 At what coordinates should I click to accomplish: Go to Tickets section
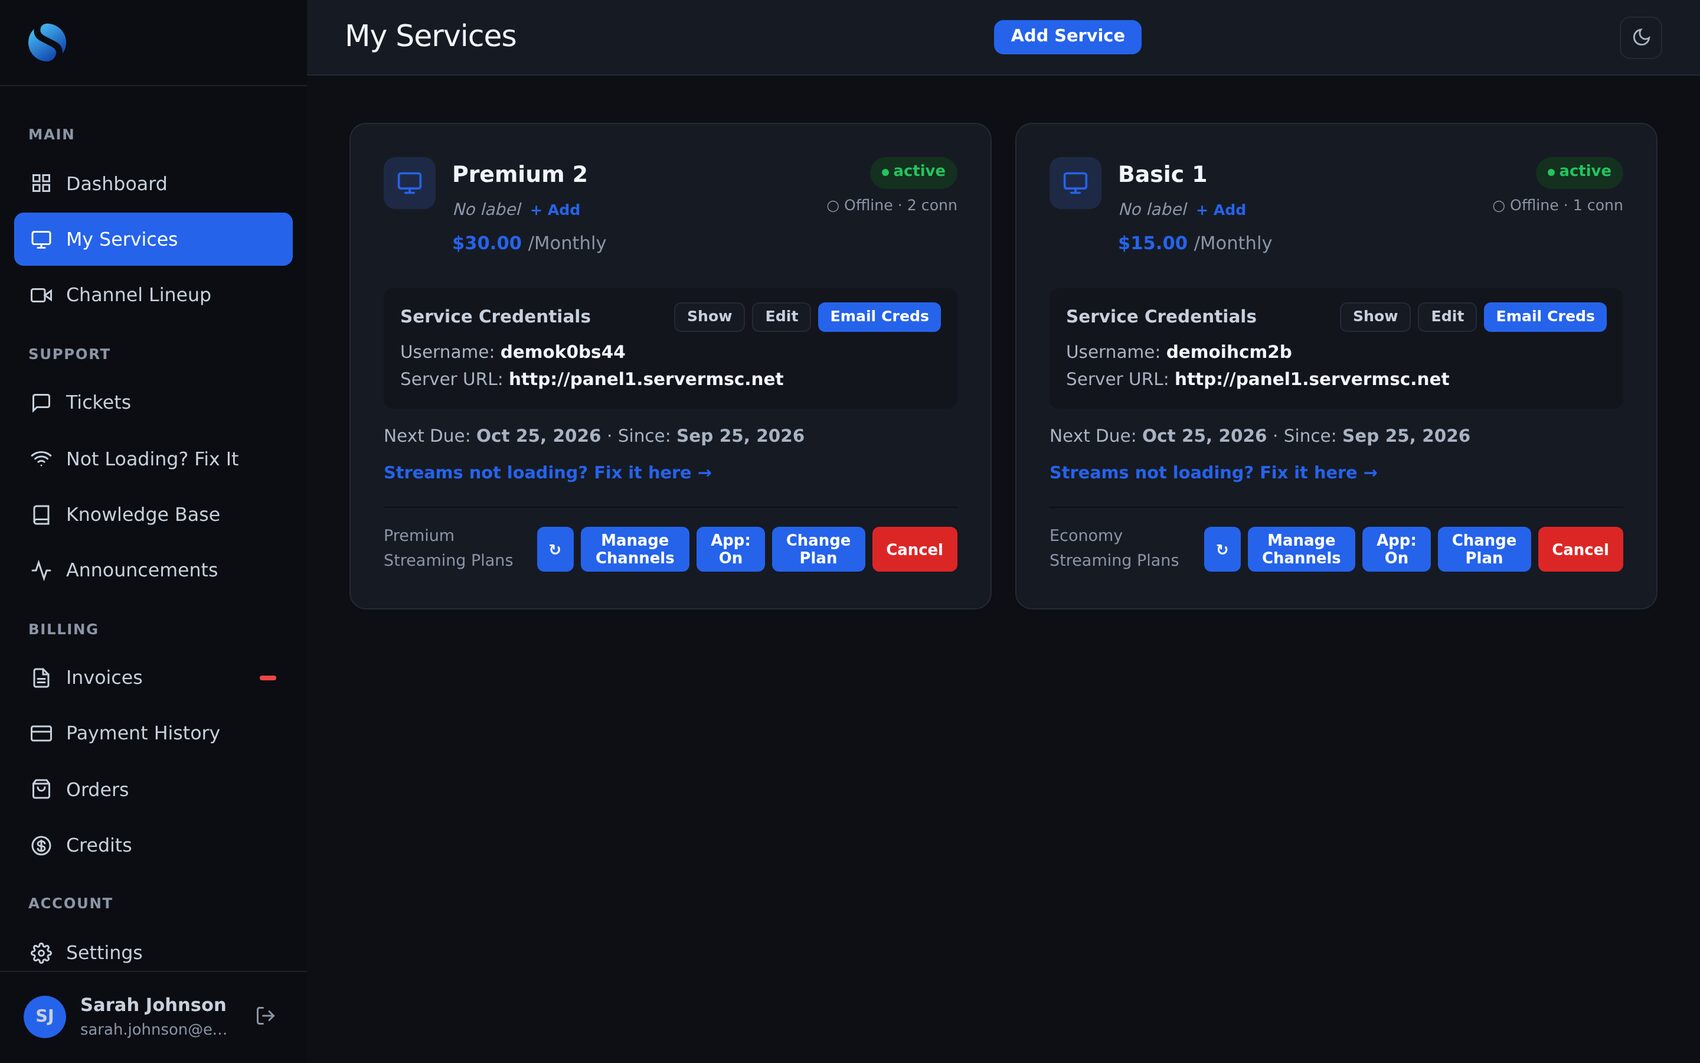pos(153,402)
